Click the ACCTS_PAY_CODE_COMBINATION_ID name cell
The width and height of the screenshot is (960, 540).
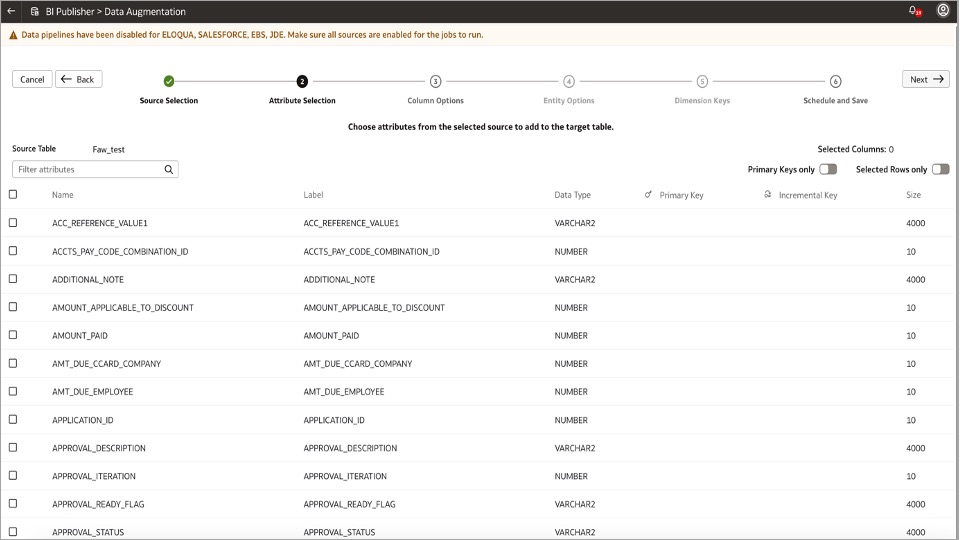[120, 252]
